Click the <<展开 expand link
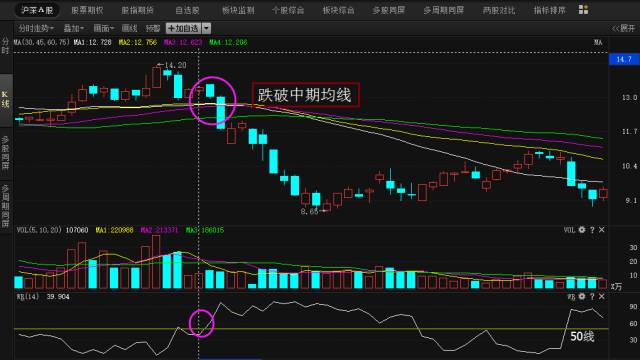Screen dimensions: 640x360 (624, 28)
